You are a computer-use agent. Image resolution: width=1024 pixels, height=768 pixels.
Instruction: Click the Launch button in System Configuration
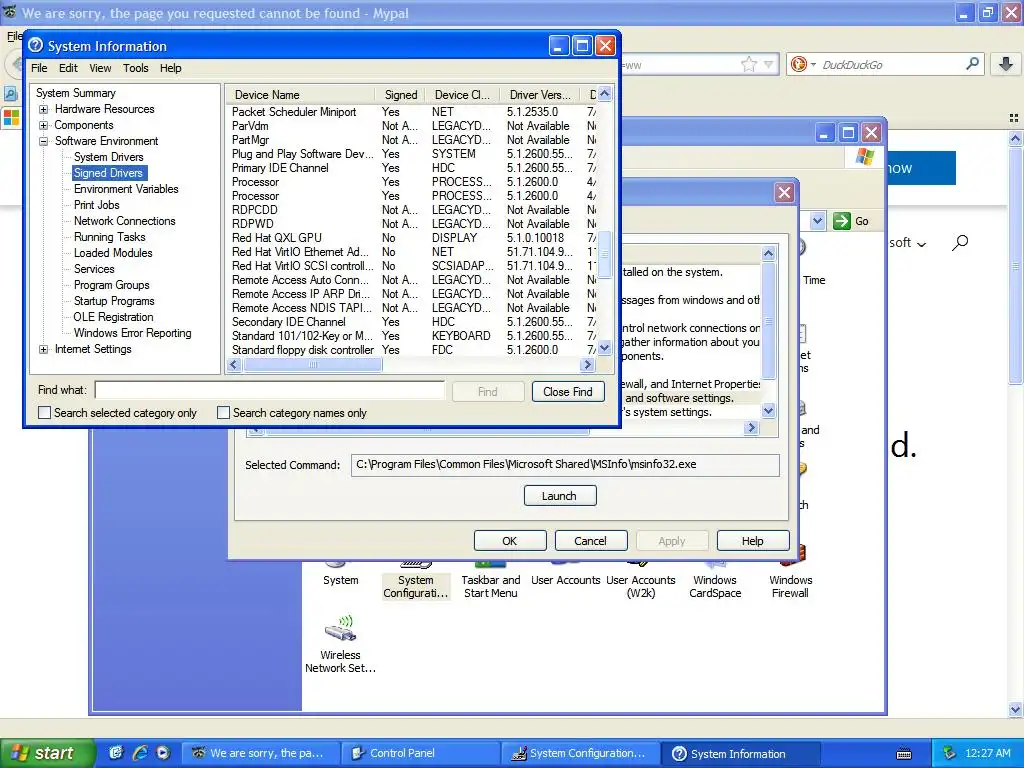[x=560, y=496]
